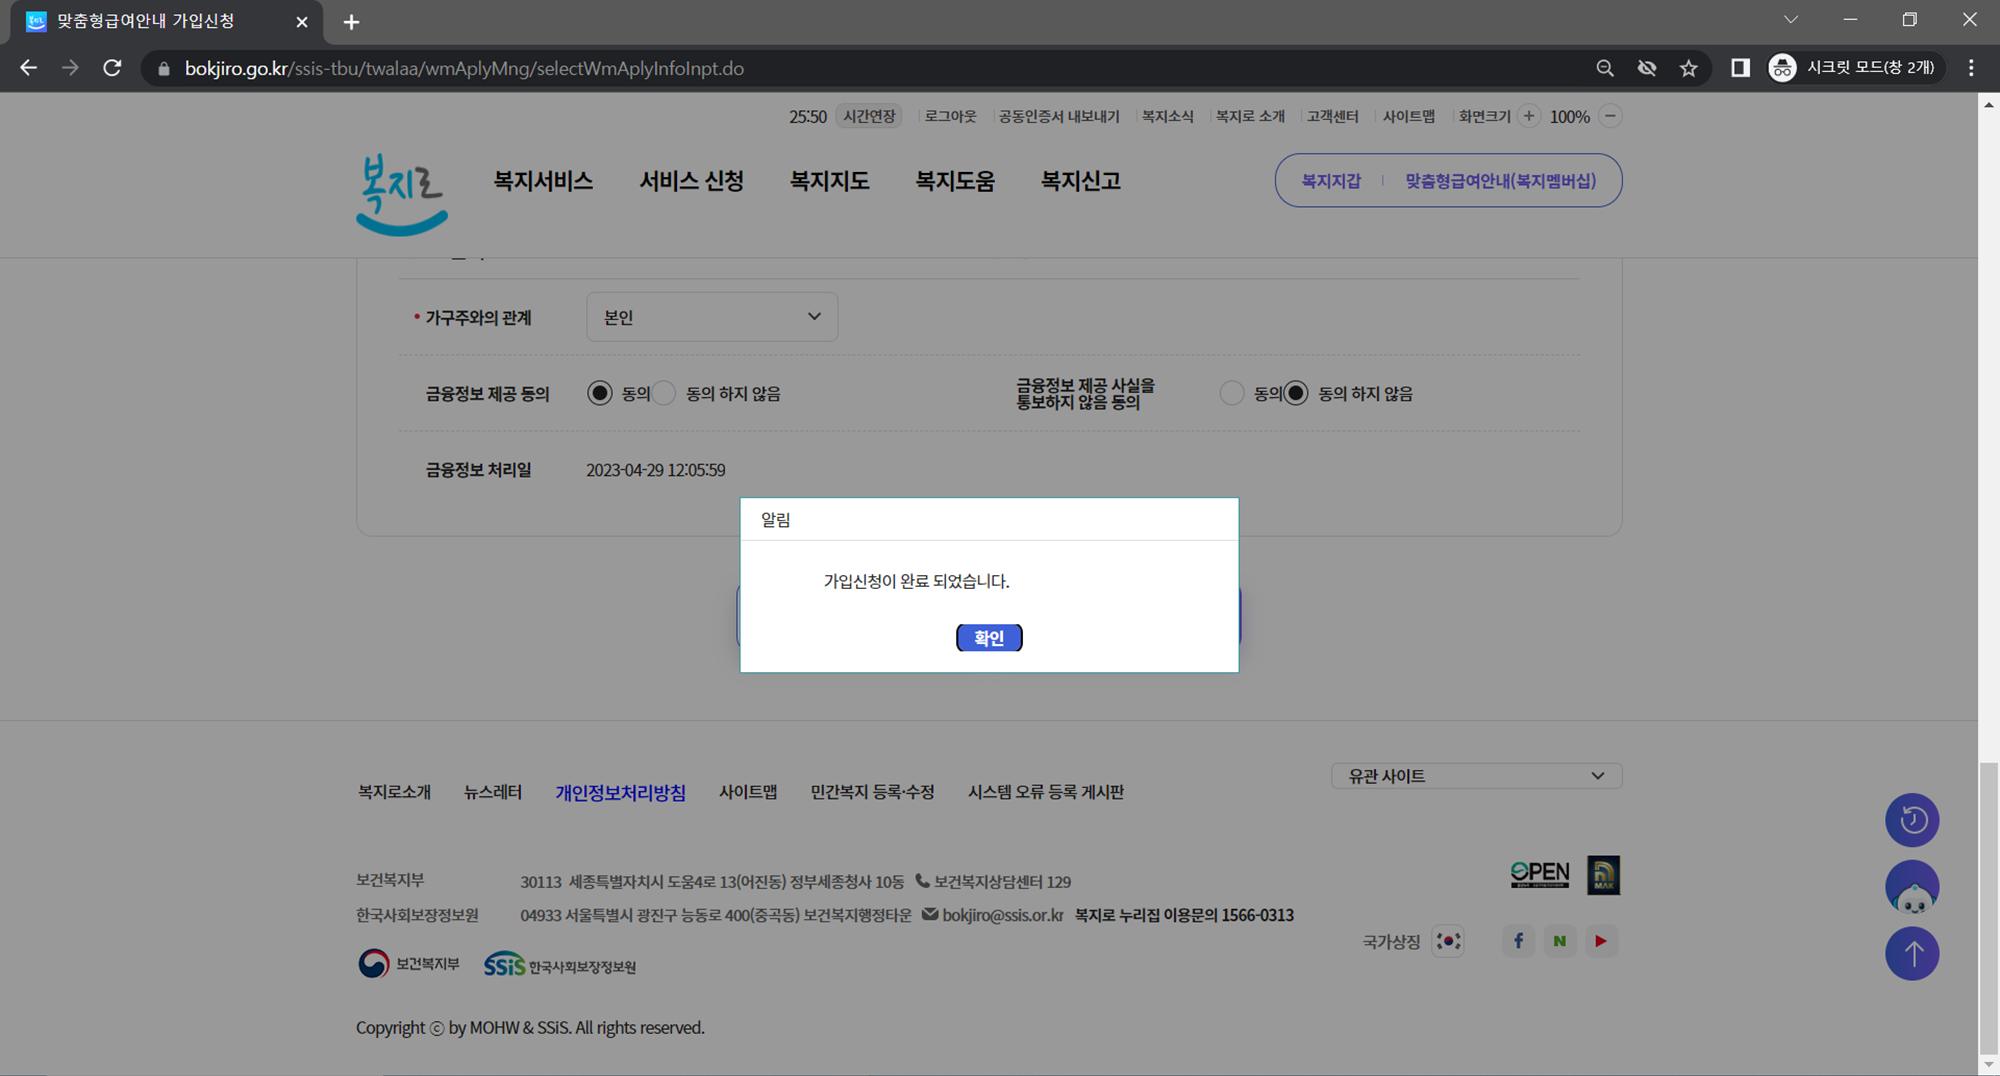Click the 확인 button in the alert
This screenshot has width=2000, height=1076.
click(989, 638)
